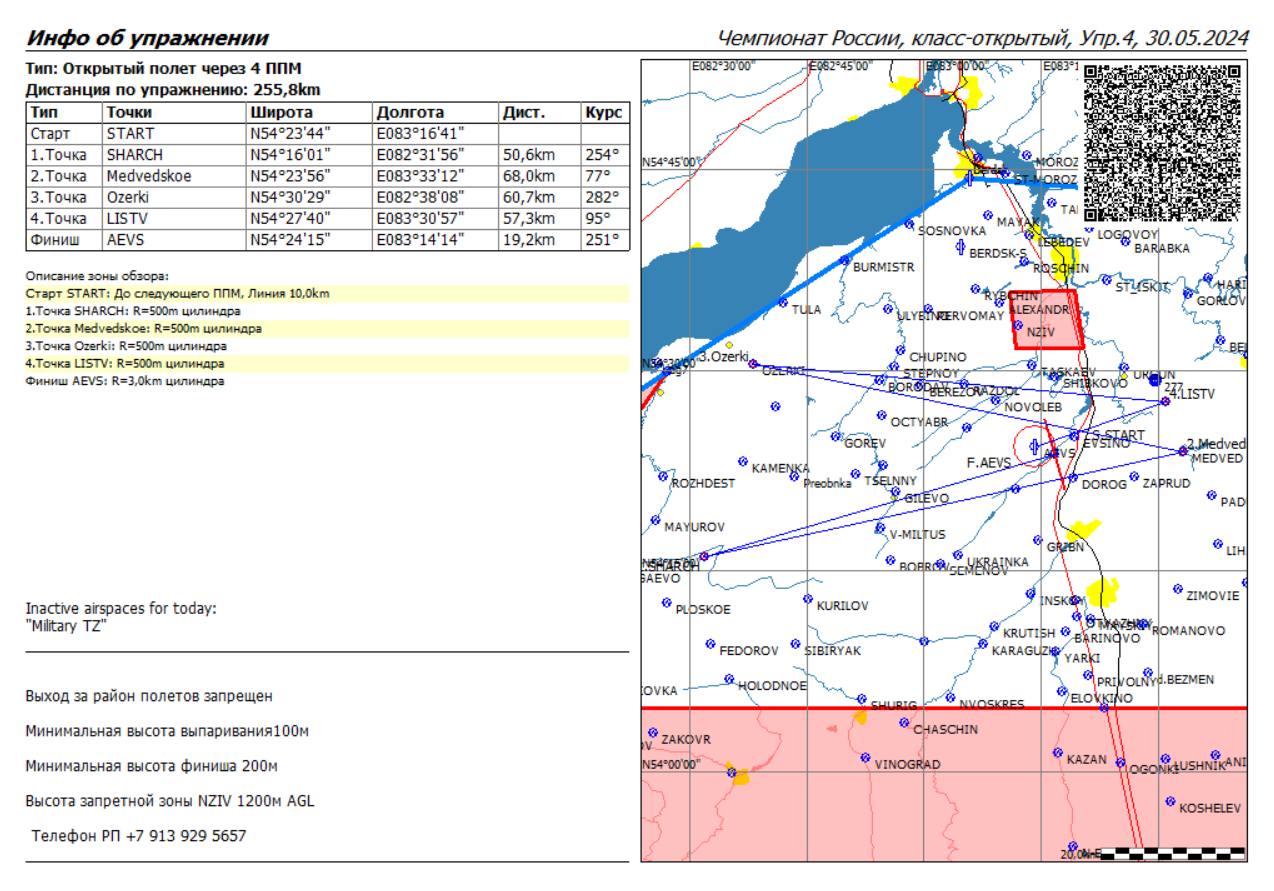This screenshot has height=891, width=1274.
Task: Click the SHARCH turnpoint marker on map
Action: tap(704, 556)
